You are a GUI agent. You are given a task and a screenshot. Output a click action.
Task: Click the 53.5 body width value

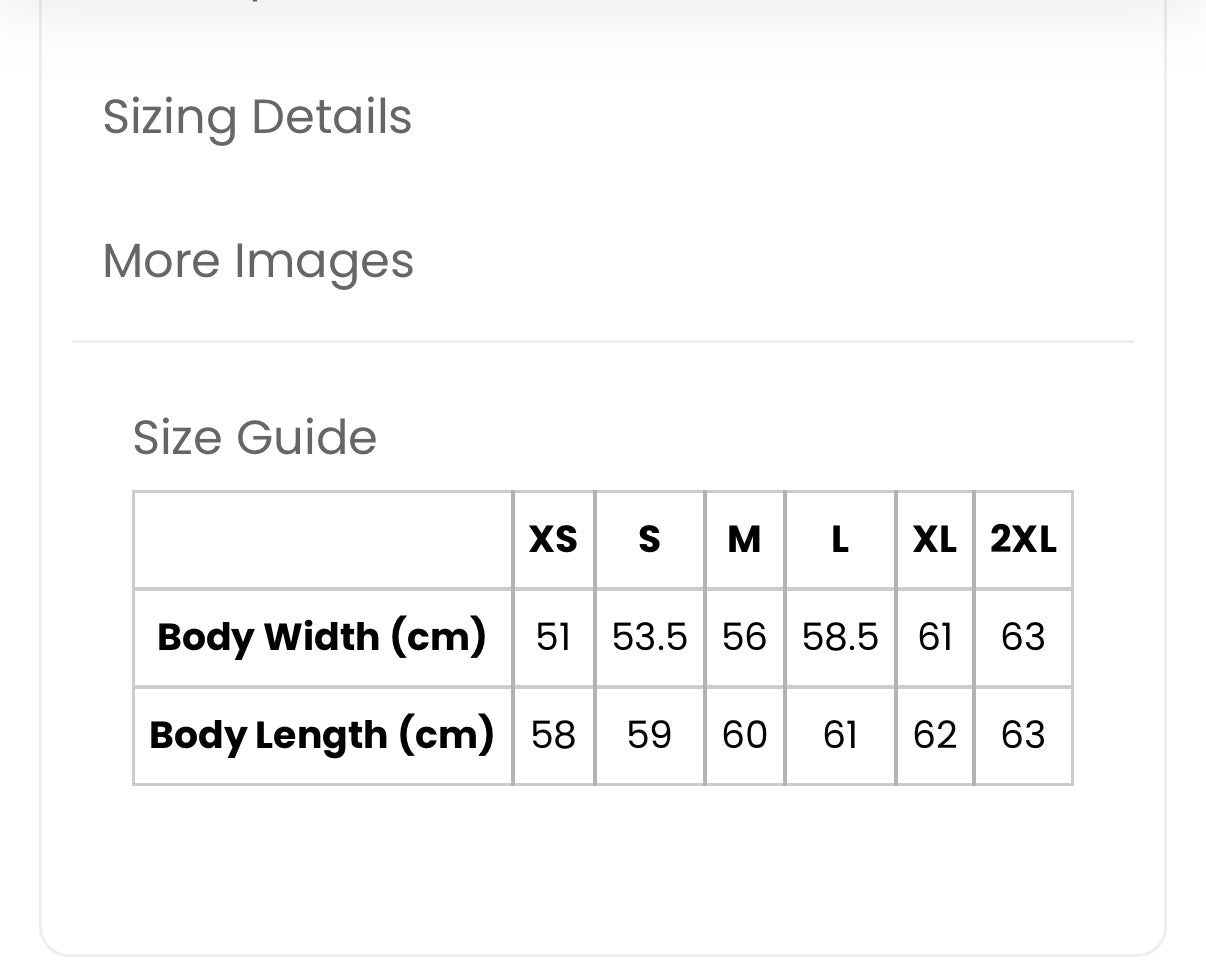coord(649,637)
